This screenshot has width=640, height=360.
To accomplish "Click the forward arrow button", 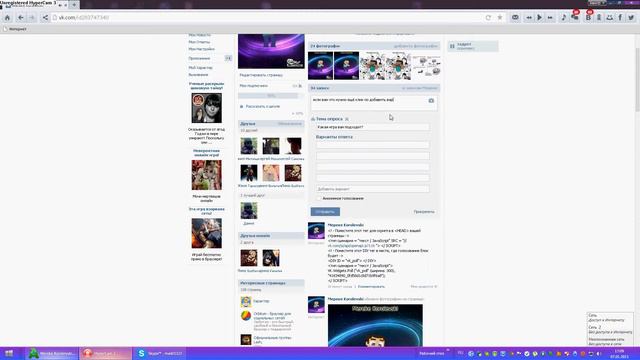I will click(x=32, y=18).
